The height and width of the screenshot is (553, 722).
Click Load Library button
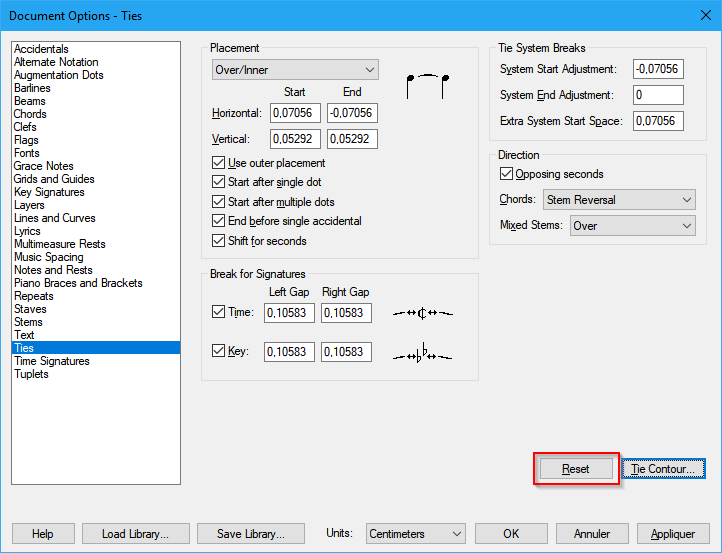click(x=135, y=534)
